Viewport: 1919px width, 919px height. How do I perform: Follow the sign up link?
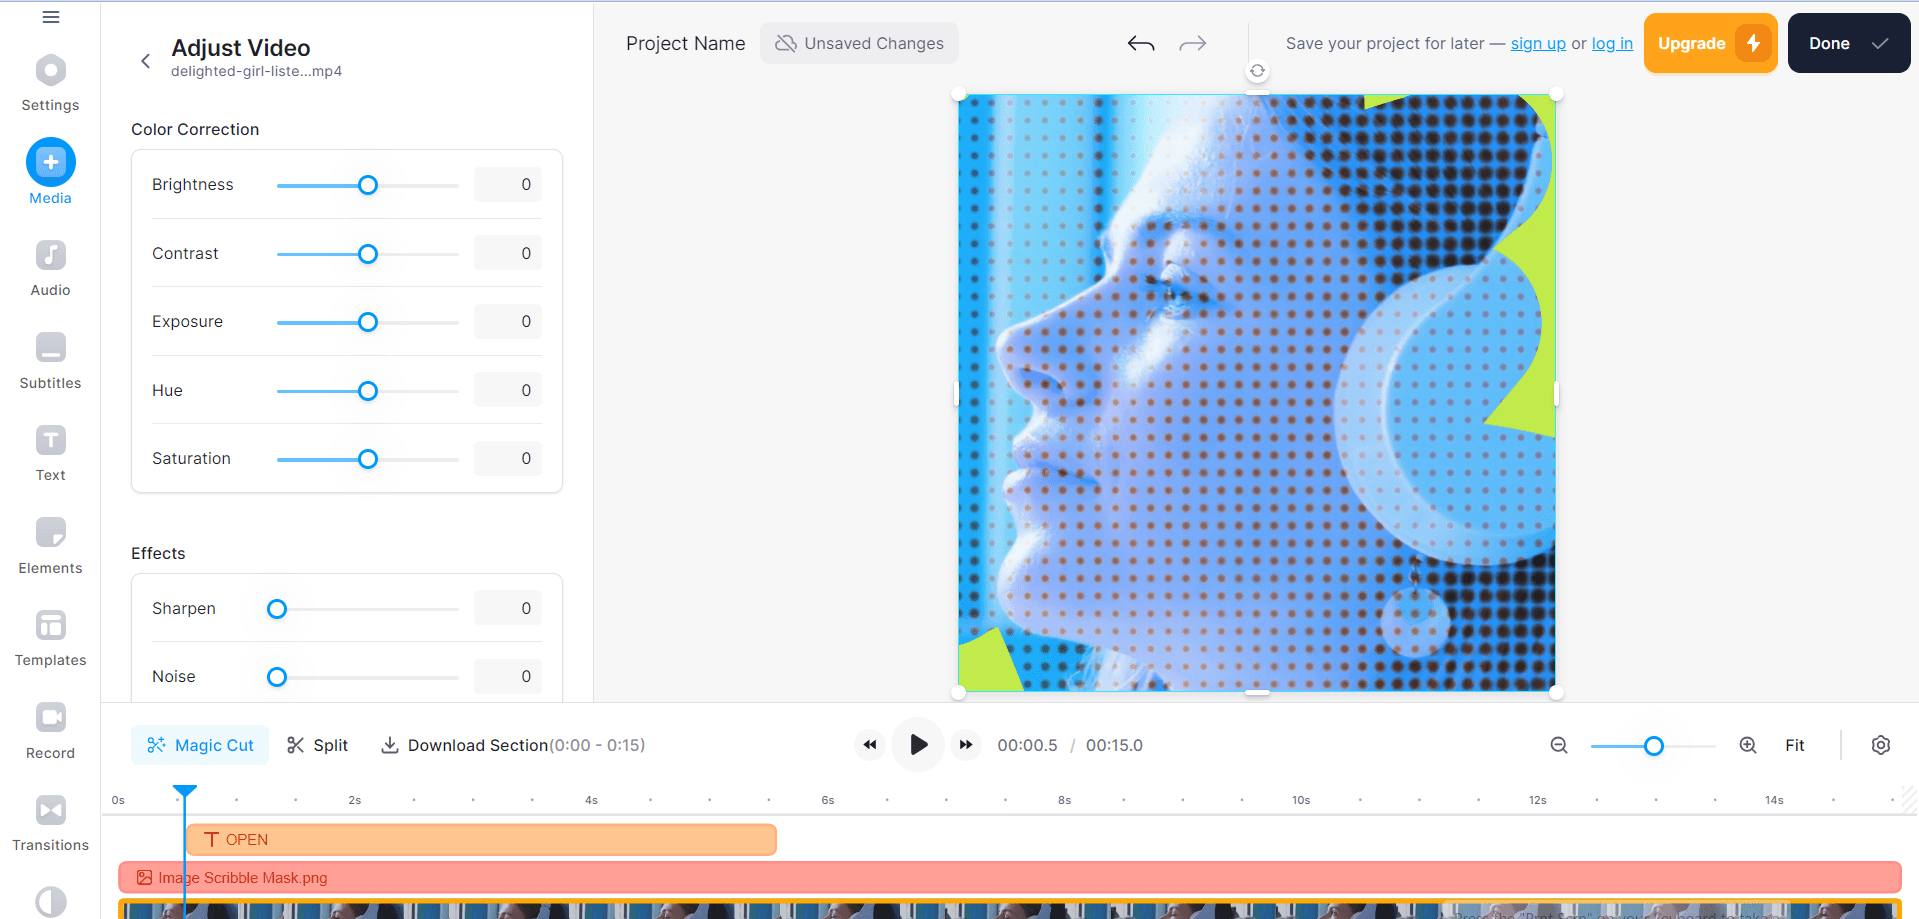click(1537, 43)
